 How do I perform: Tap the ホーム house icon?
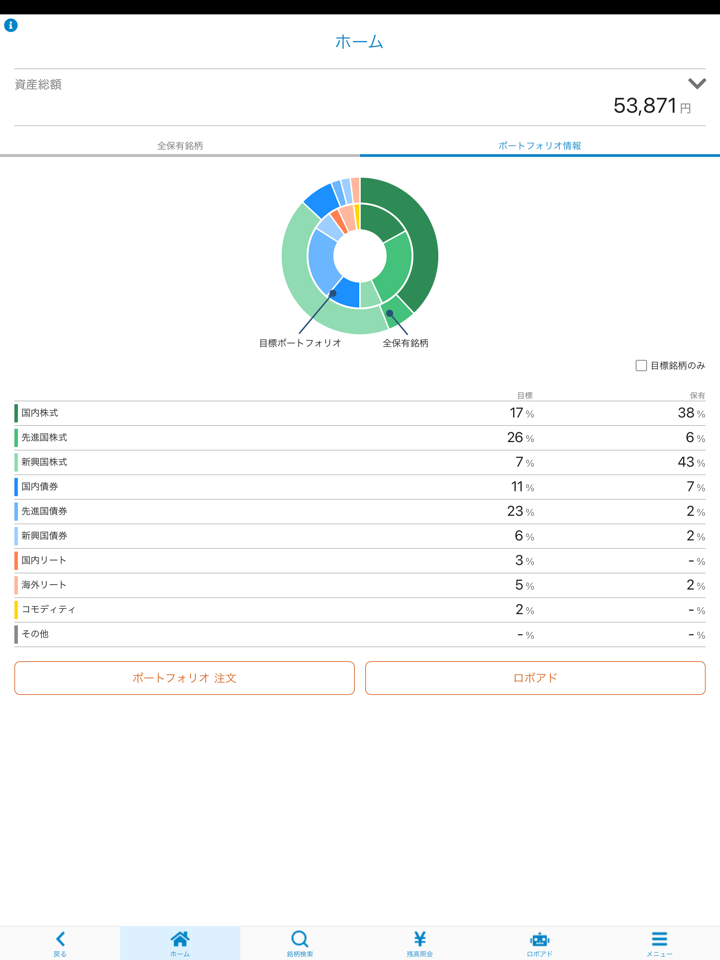click(180, 939)
